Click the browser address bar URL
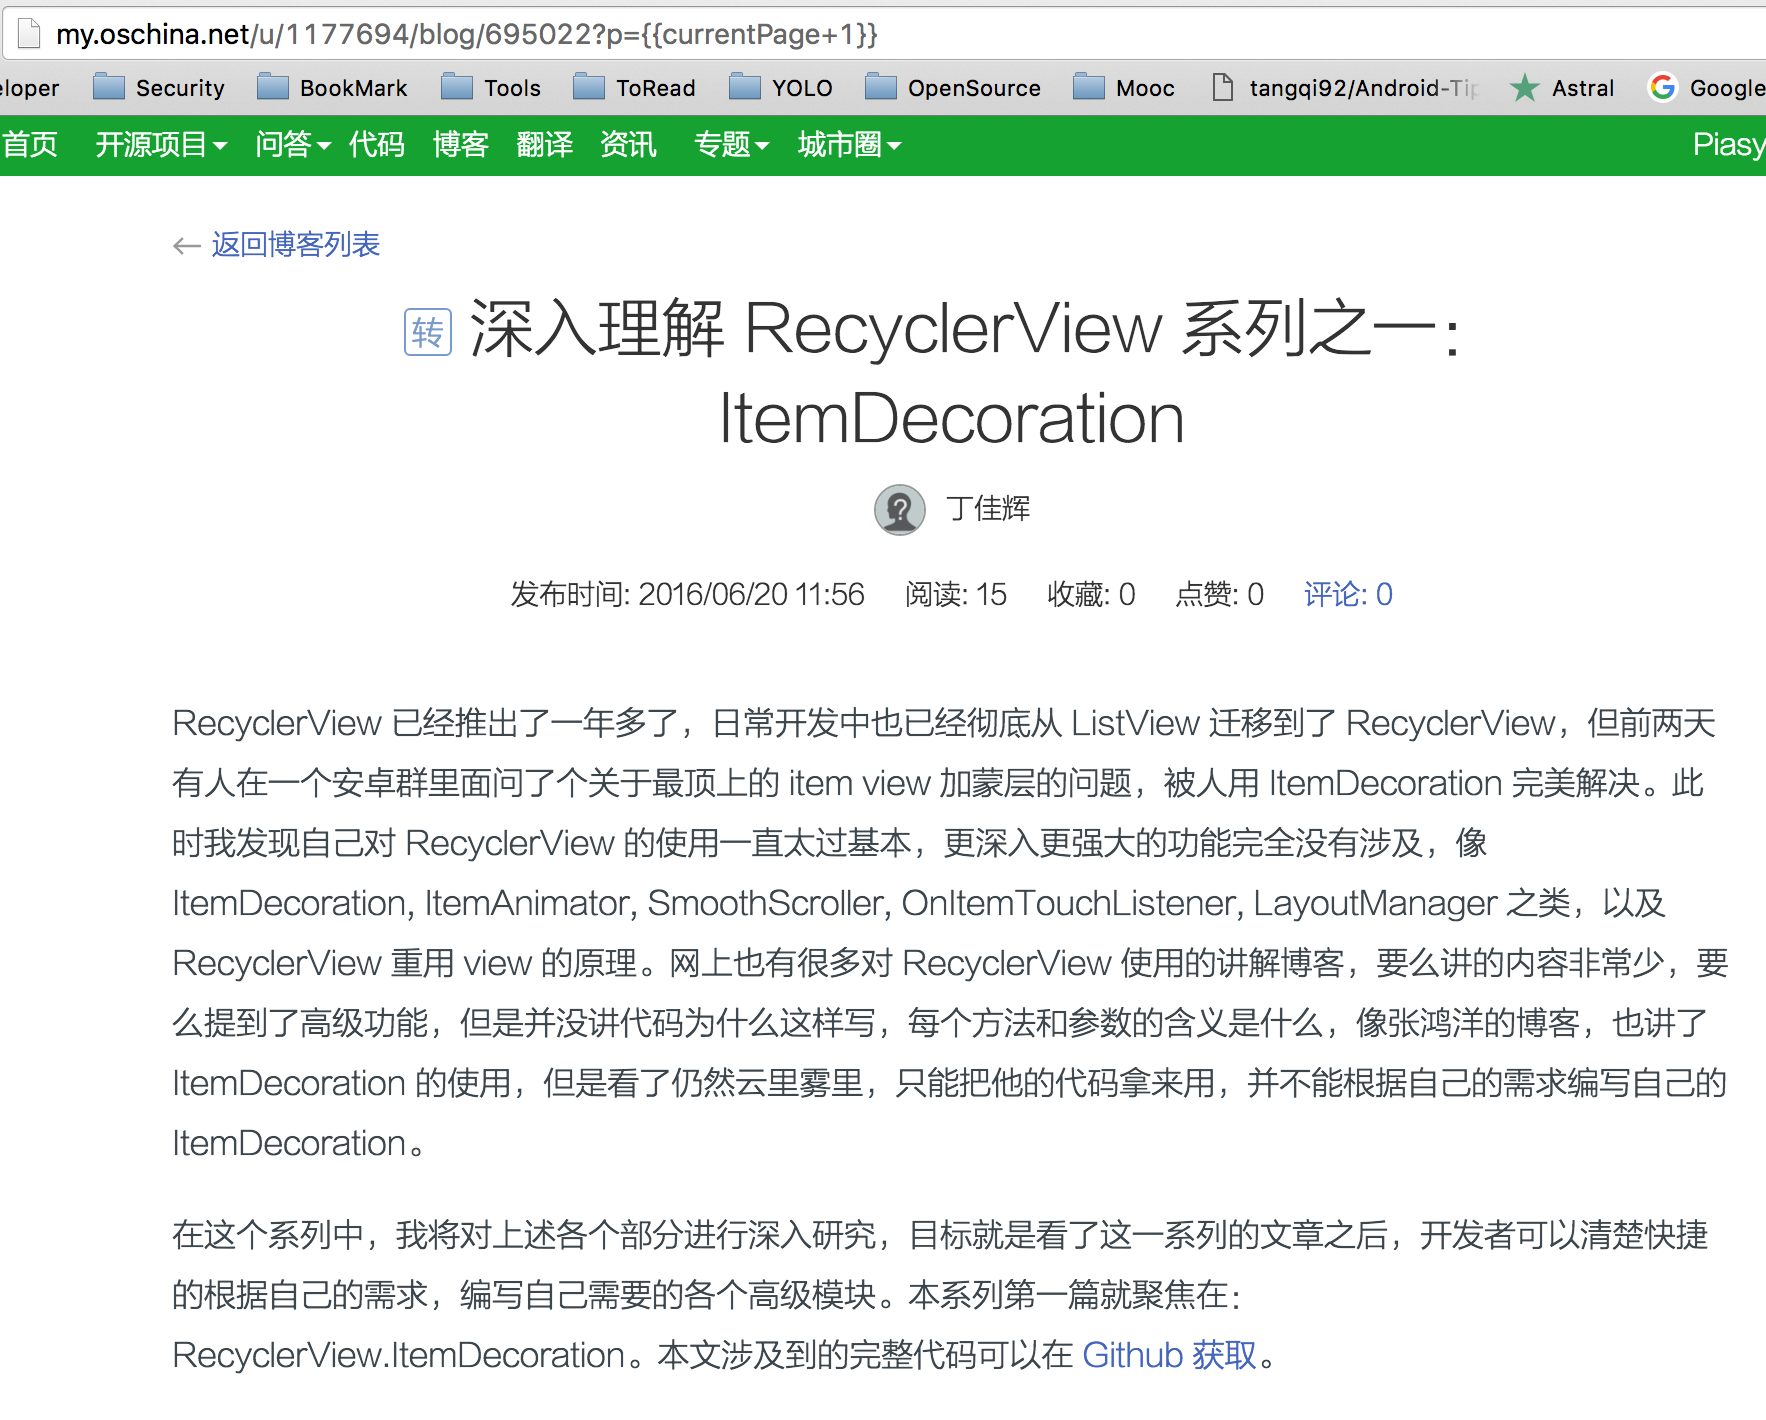This screenshot has height=1420, width=1766. point(466,35)
